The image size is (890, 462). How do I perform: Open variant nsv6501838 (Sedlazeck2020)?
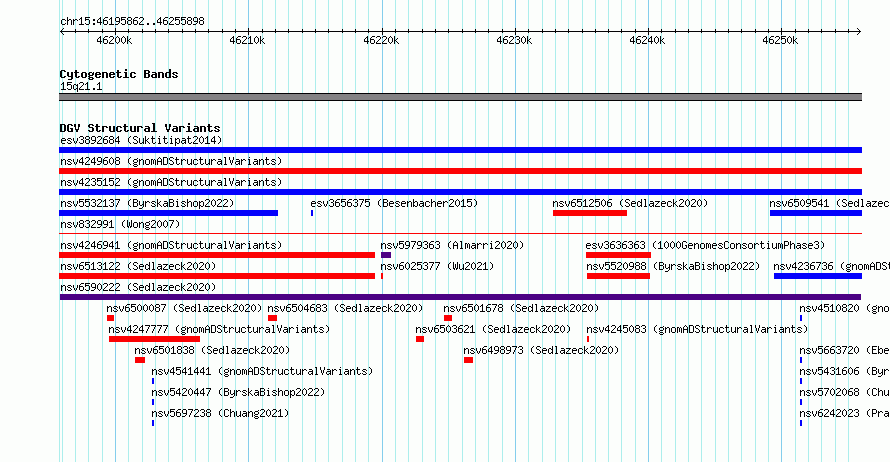[x=212, y=350]
